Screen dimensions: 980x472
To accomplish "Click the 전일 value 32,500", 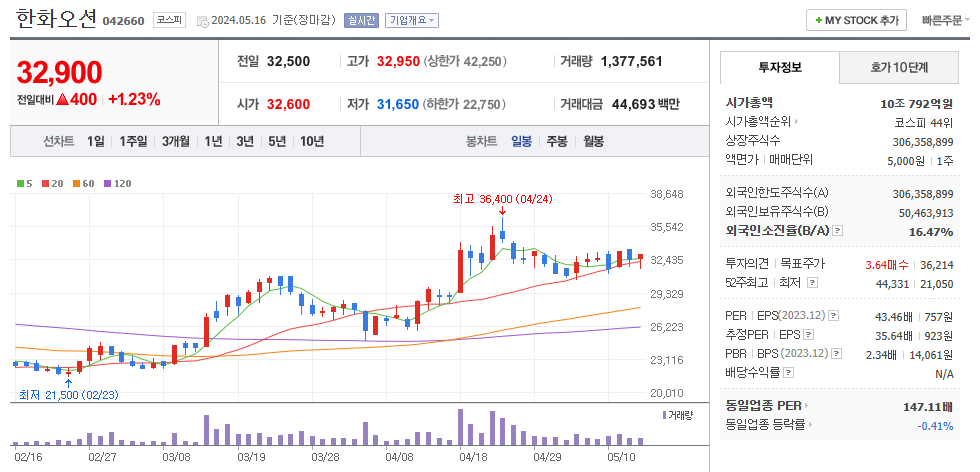I will tap(288, 61).
